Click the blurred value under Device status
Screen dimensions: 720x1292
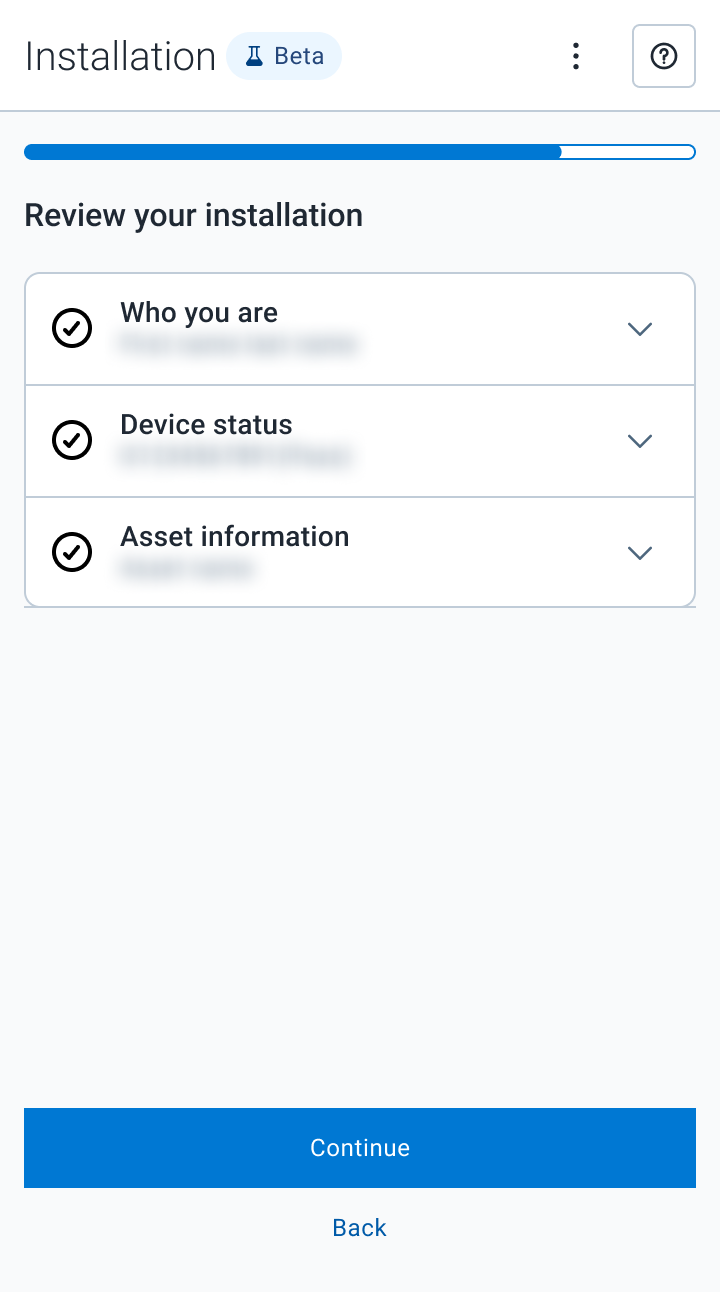click(x=236, y=457)
